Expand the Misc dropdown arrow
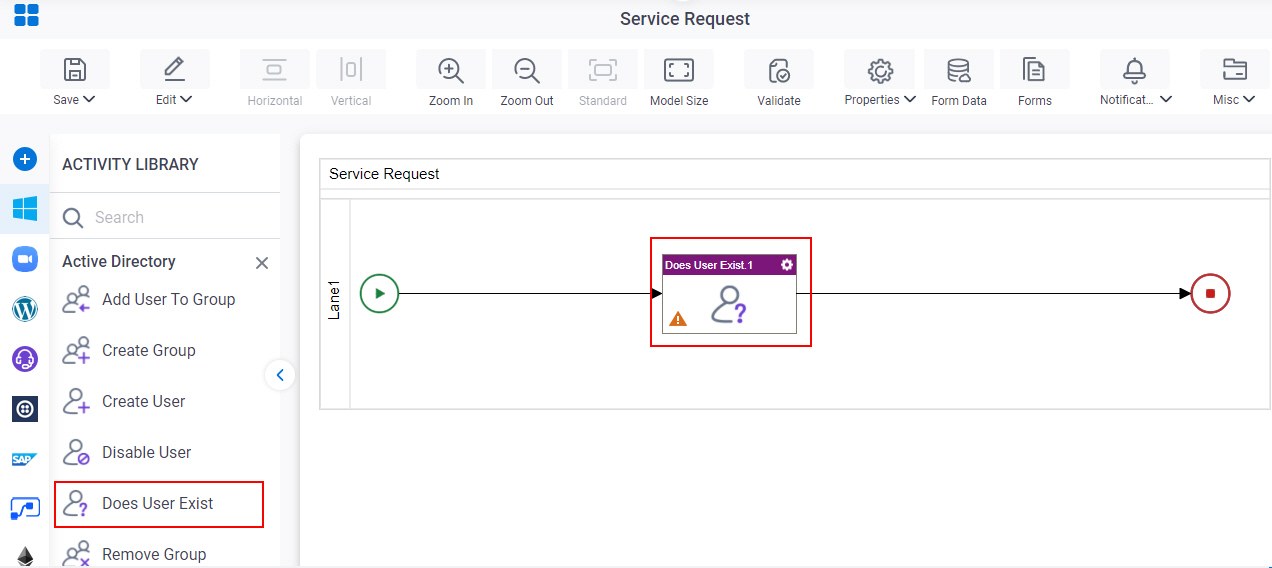This screenshot has height=568, width=1272. tap(1250, 99)
